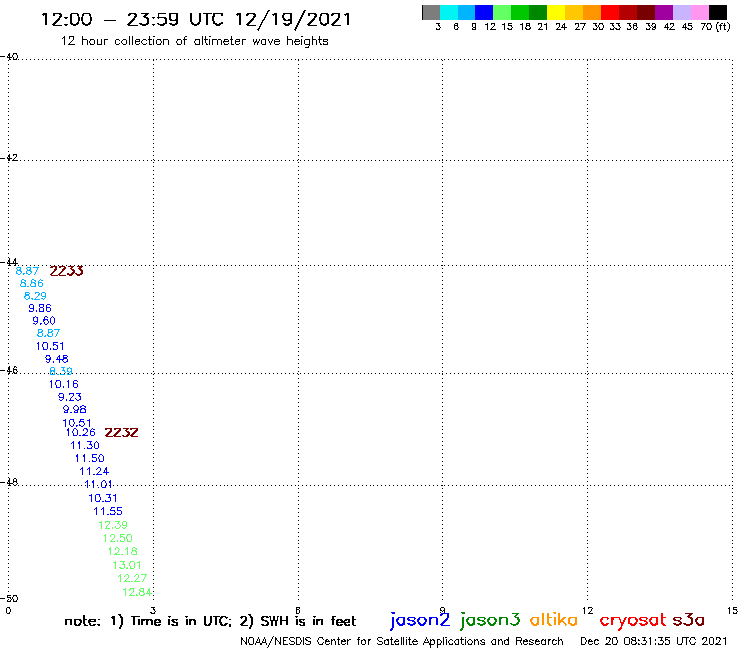Select the dark red 's3a' satellite label
This screenshot has width=740, height=650.
(x=689, y=620)
